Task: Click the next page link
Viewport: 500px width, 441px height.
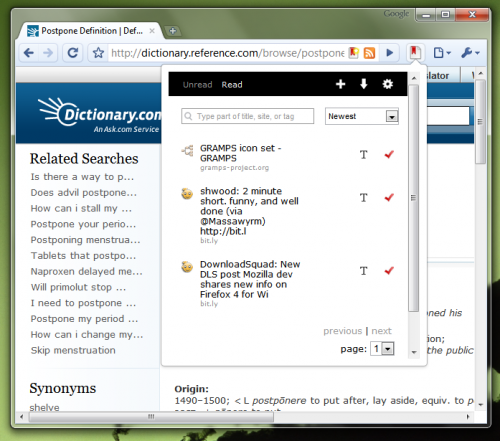Action: [x=381, y=331]
